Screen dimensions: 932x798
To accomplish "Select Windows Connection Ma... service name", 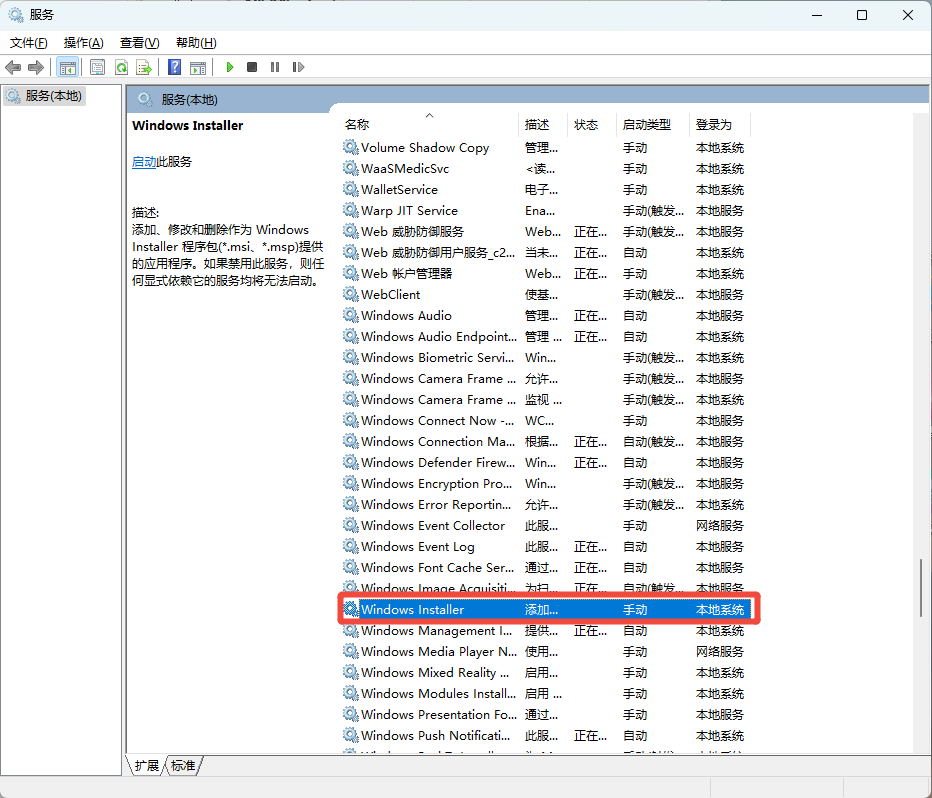I will pos(438,441).
